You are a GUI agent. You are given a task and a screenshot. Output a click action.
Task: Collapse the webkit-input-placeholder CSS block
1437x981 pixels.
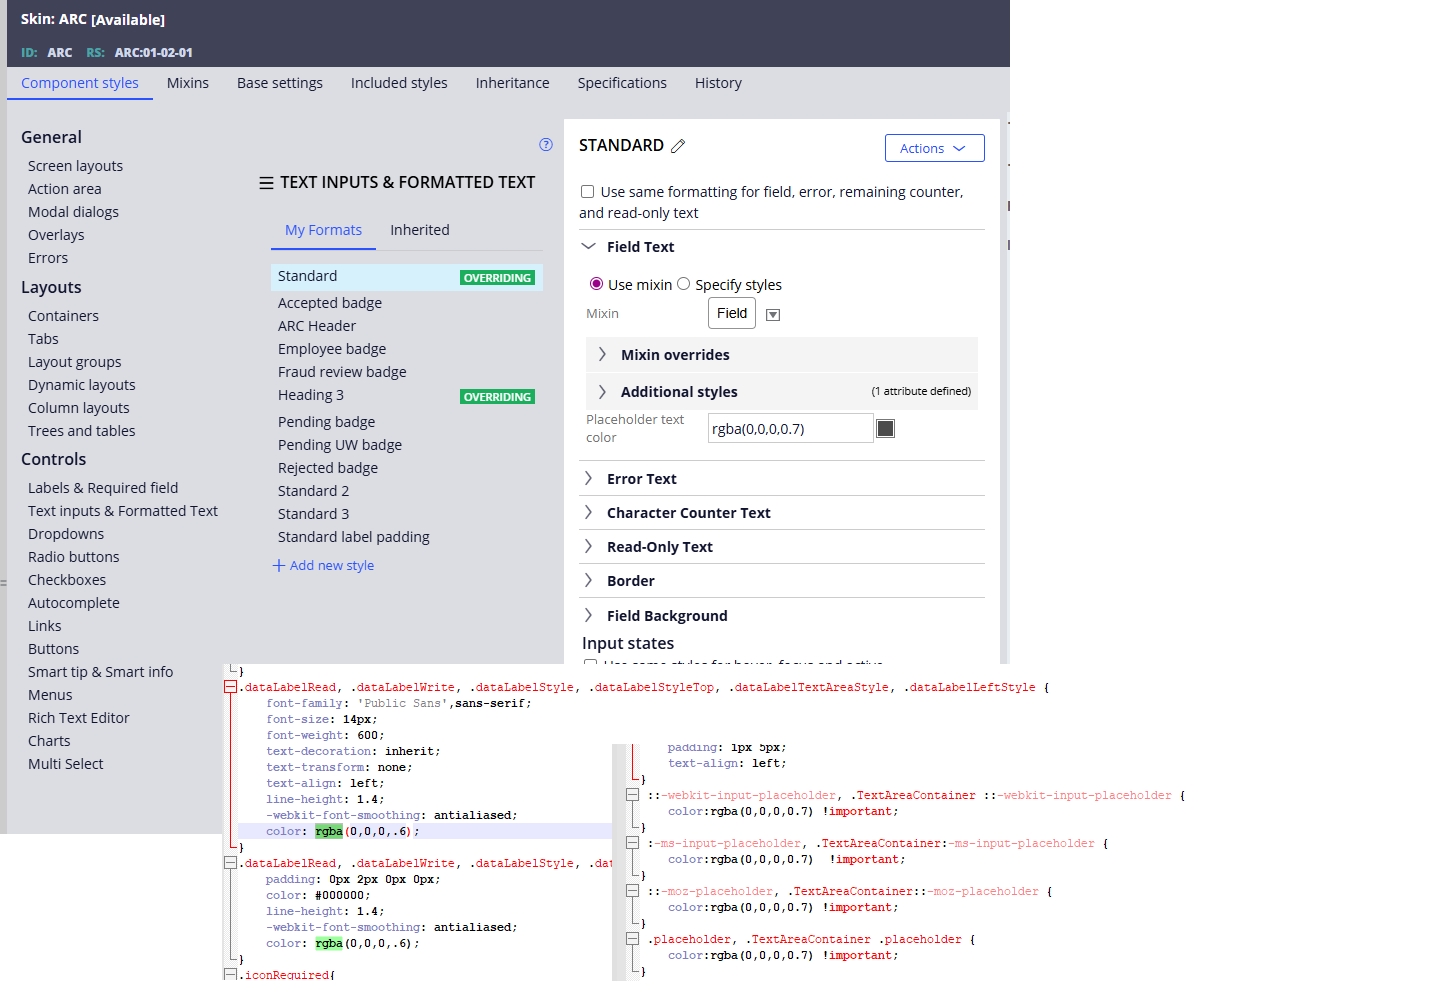click(x=632, y=795)
